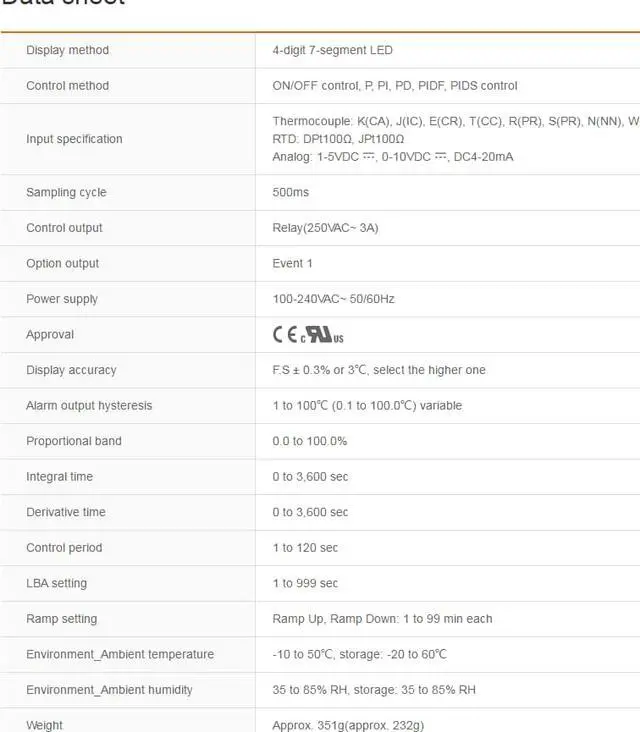Screen dimensions: 640x732
Task: Click the CE approval mark icon
Action: [285, 334]
